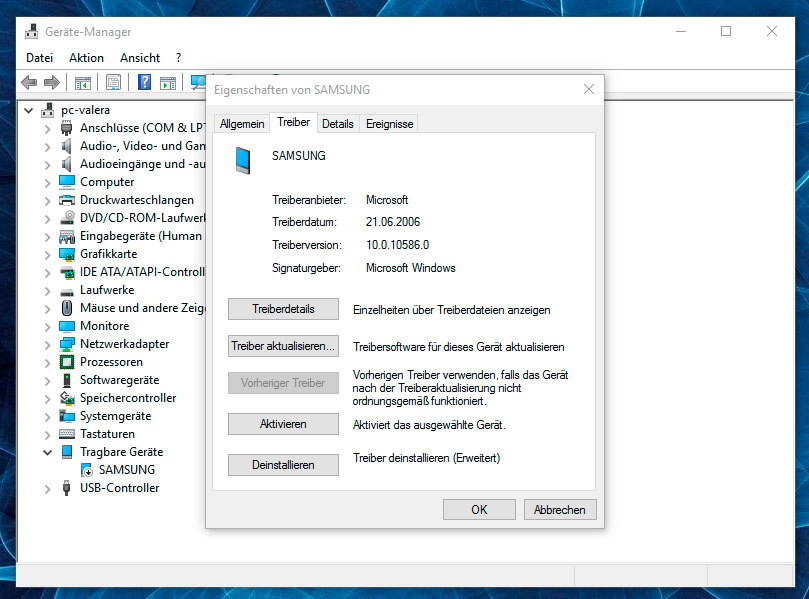Select the Prozessoren tree label
809x599 pixels.
tap(111, 362)
